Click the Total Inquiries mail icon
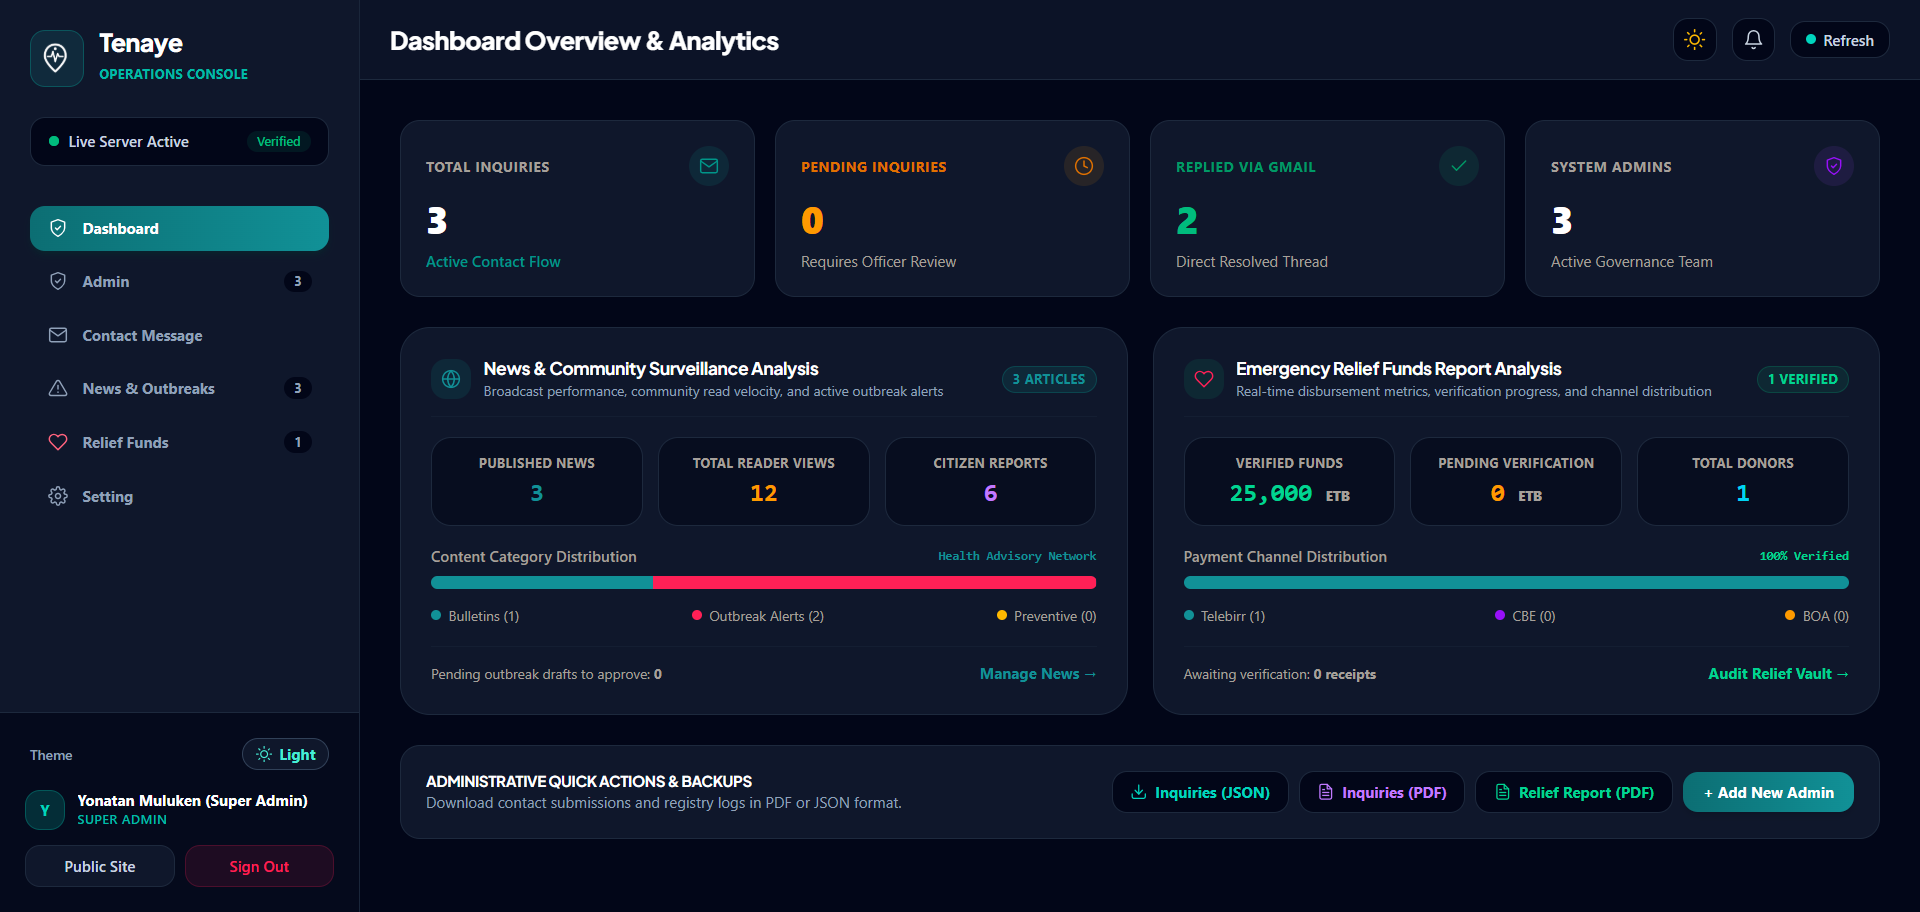Viewport: 1920px width, 912px height. pyautogui.click(x=709, y=166)
